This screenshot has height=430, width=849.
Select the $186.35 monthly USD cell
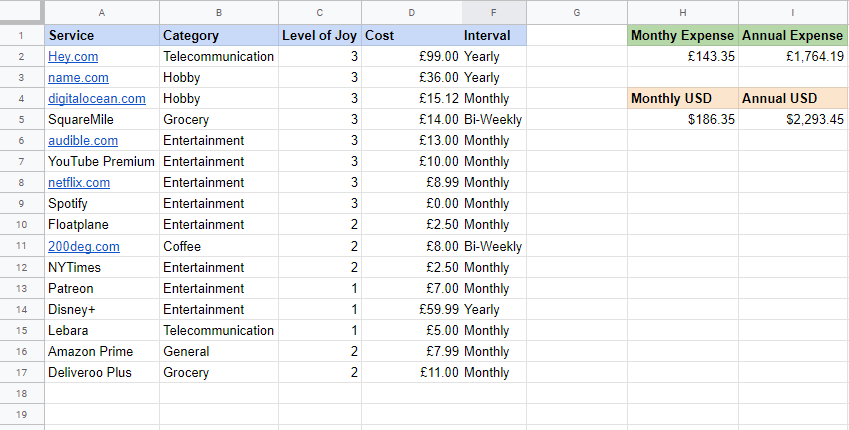pos(683,120)
